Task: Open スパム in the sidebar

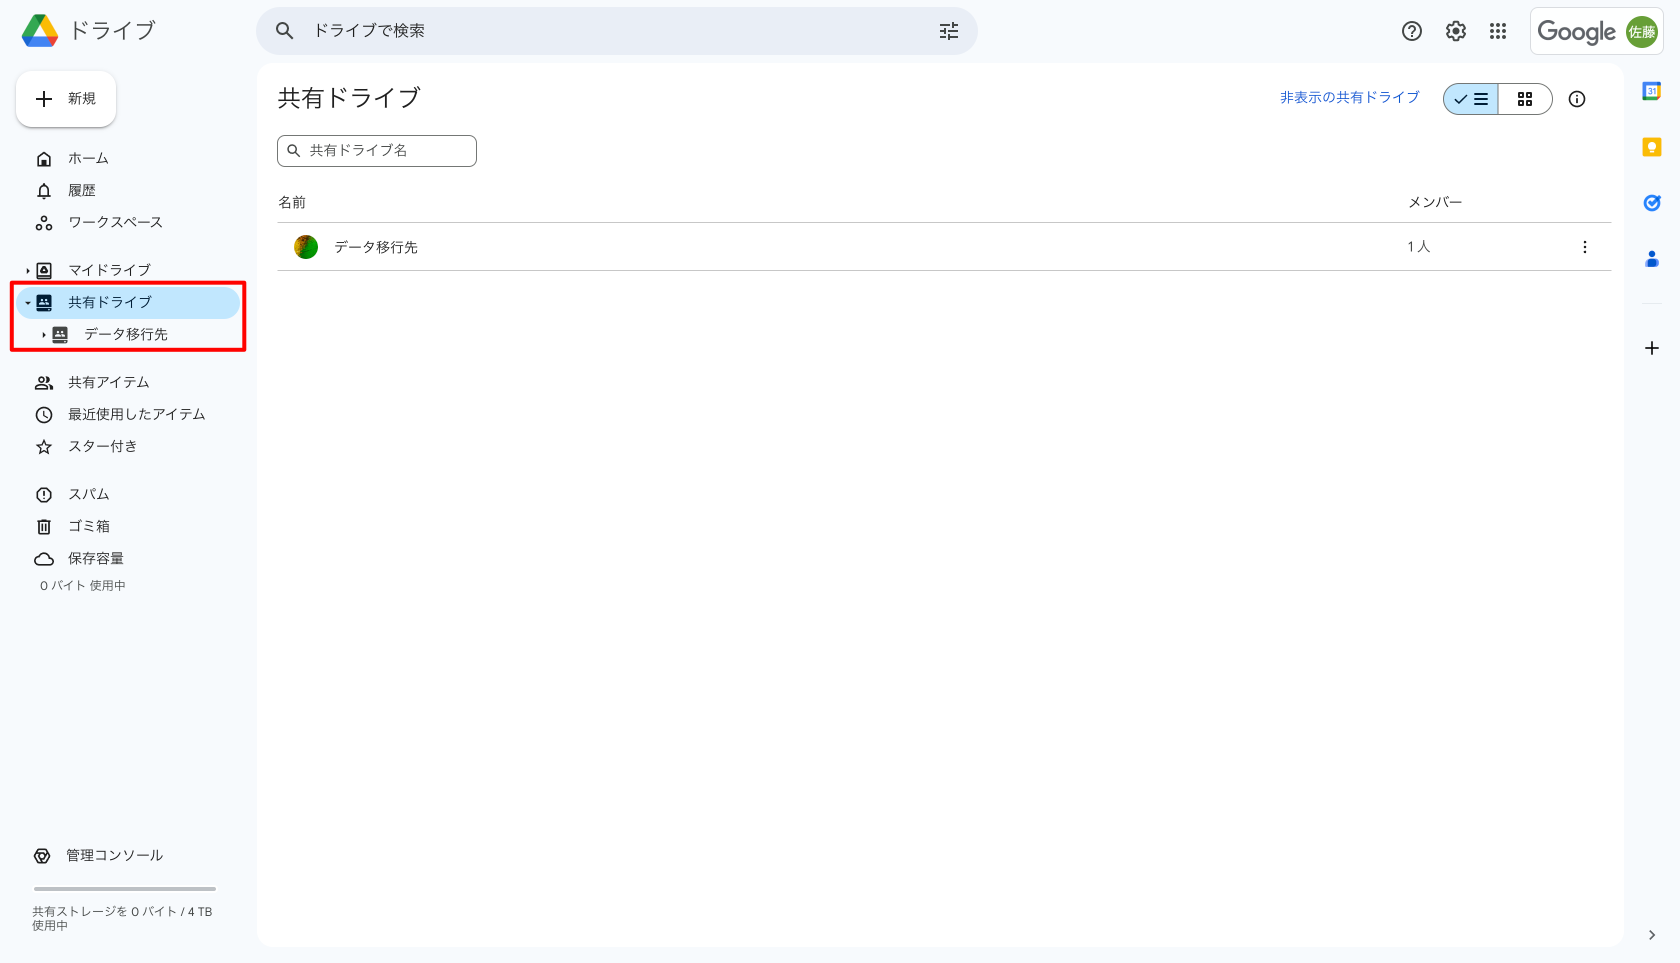Action: (x=128, y=495)
